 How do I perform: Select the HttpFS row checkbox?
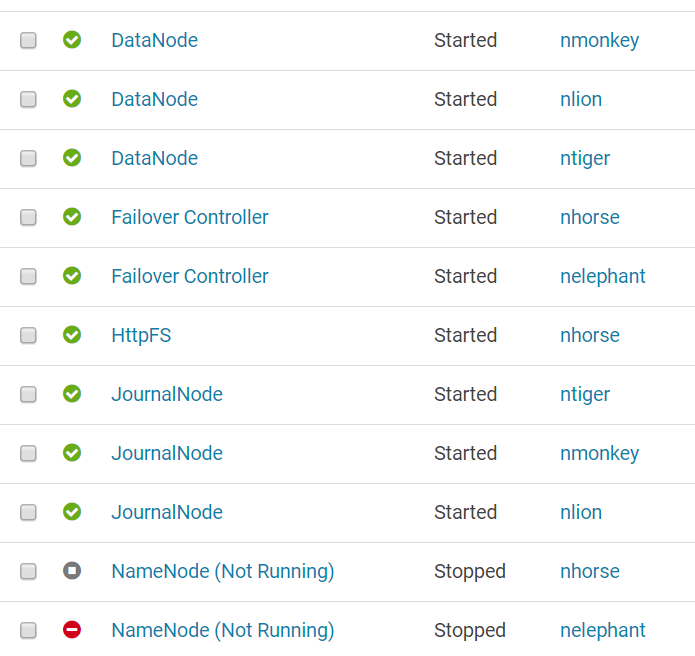(28, 335)
